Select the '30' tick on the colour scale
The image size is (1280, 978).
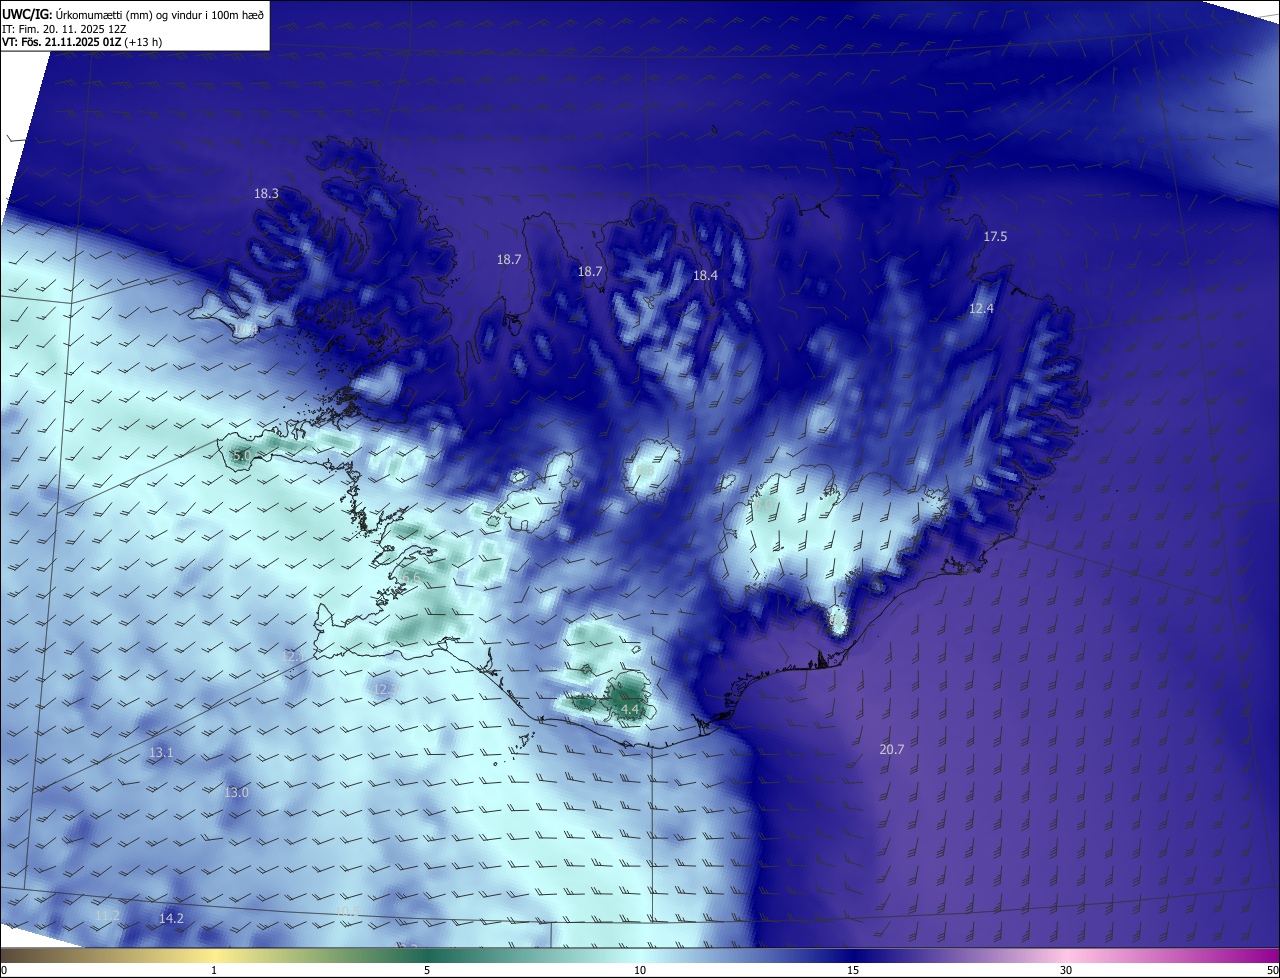[x=1066, y=971]
